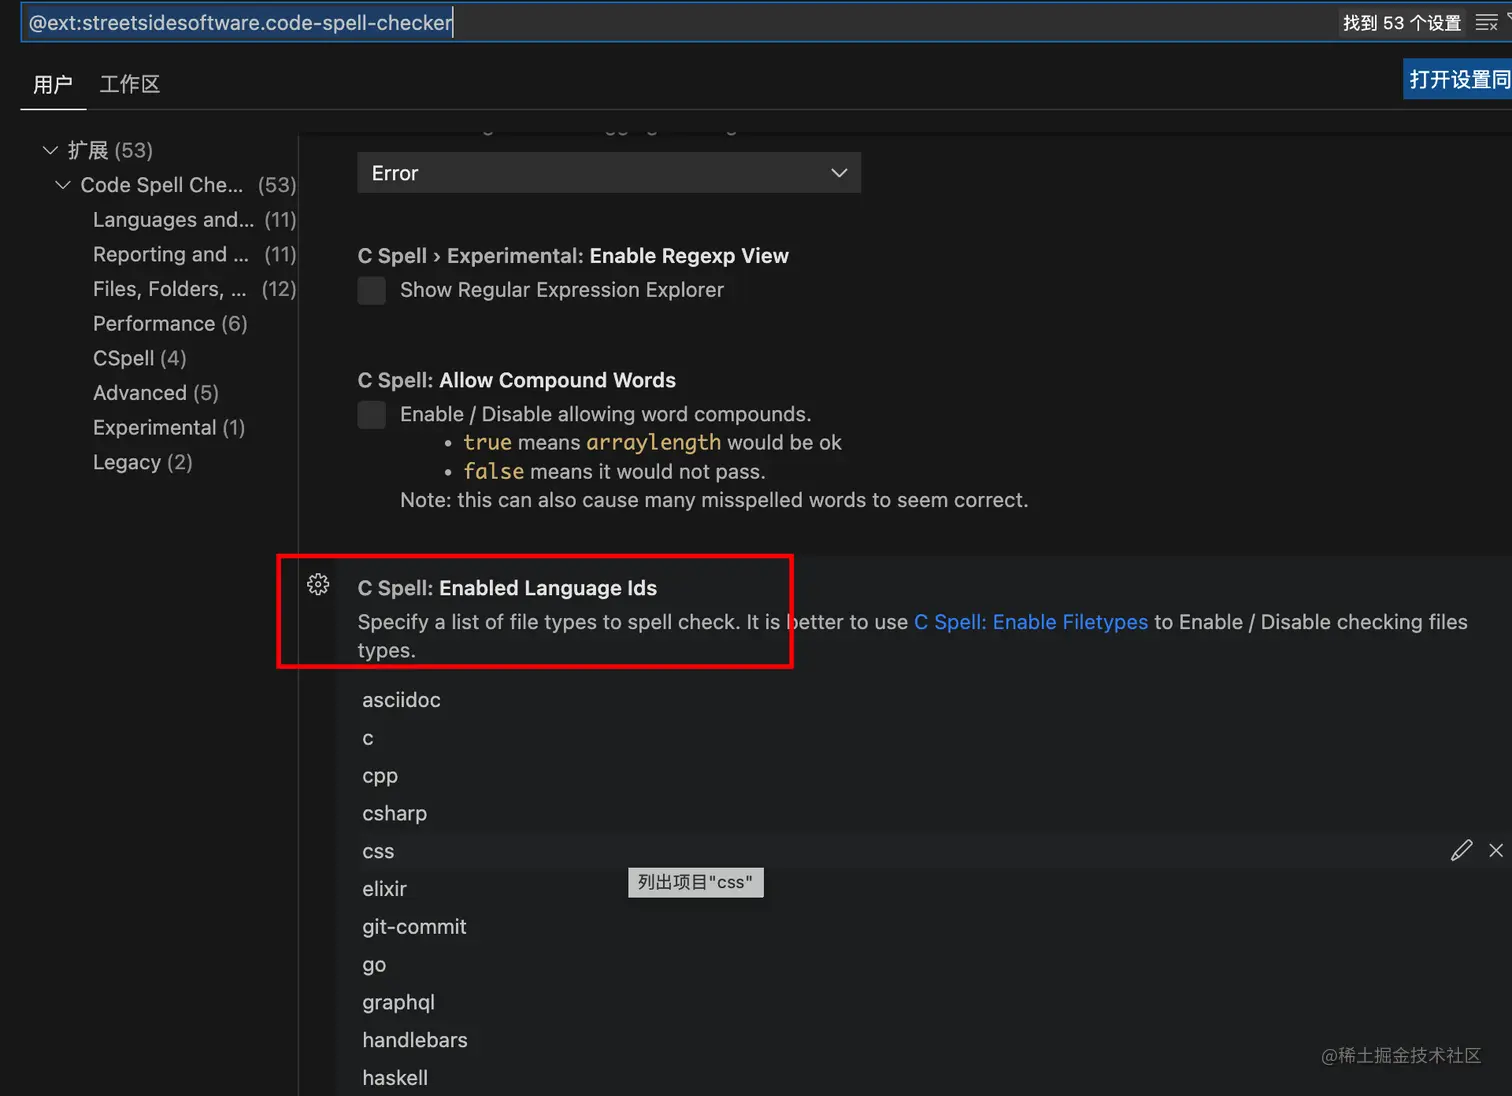Open the Error severity dropdown
This screenshot has height=1096, width=1512.
609,173
